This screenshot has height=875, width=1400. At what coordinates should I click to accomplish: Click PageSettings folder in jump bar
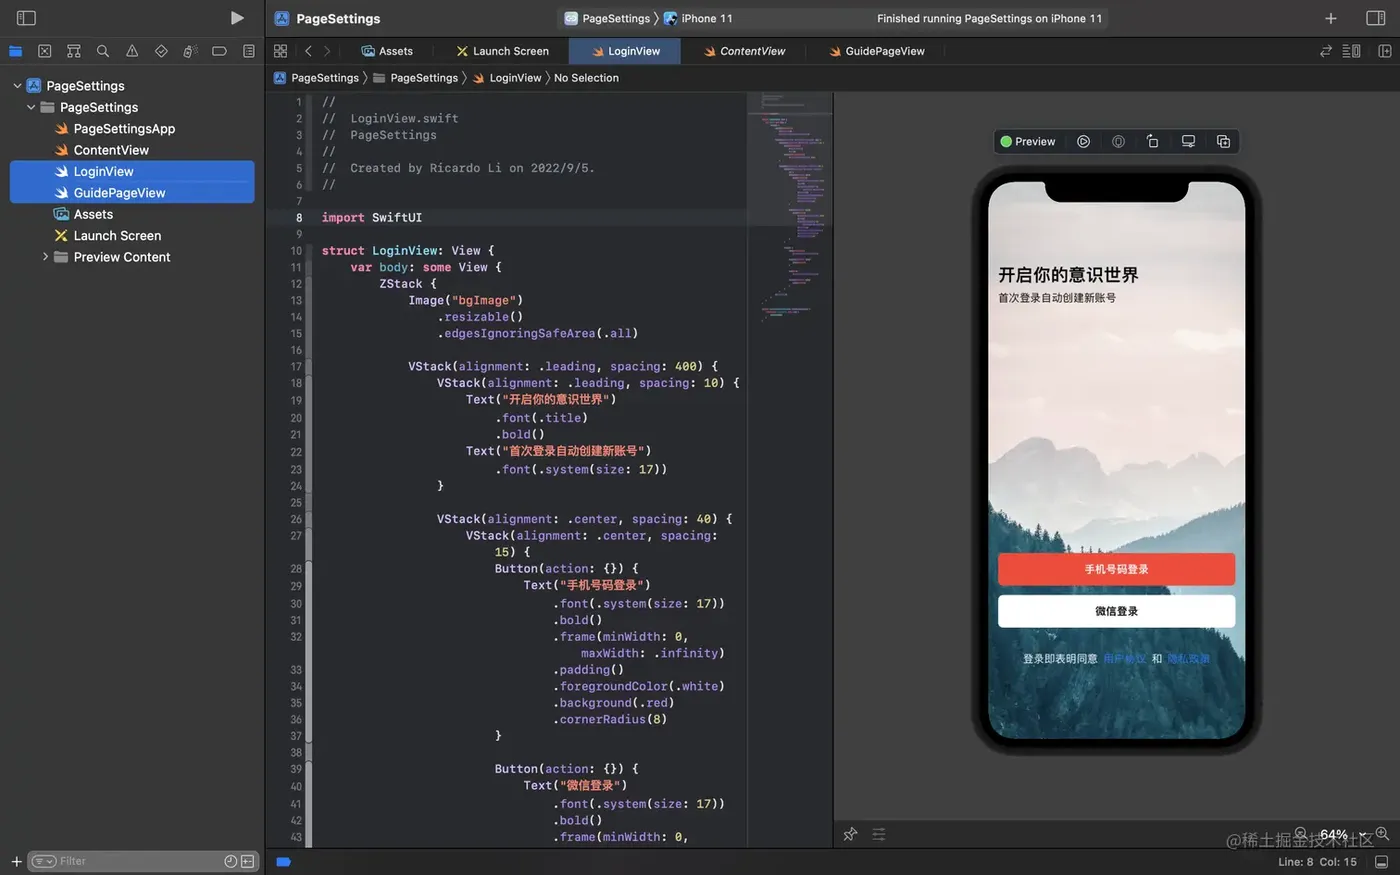415,78
